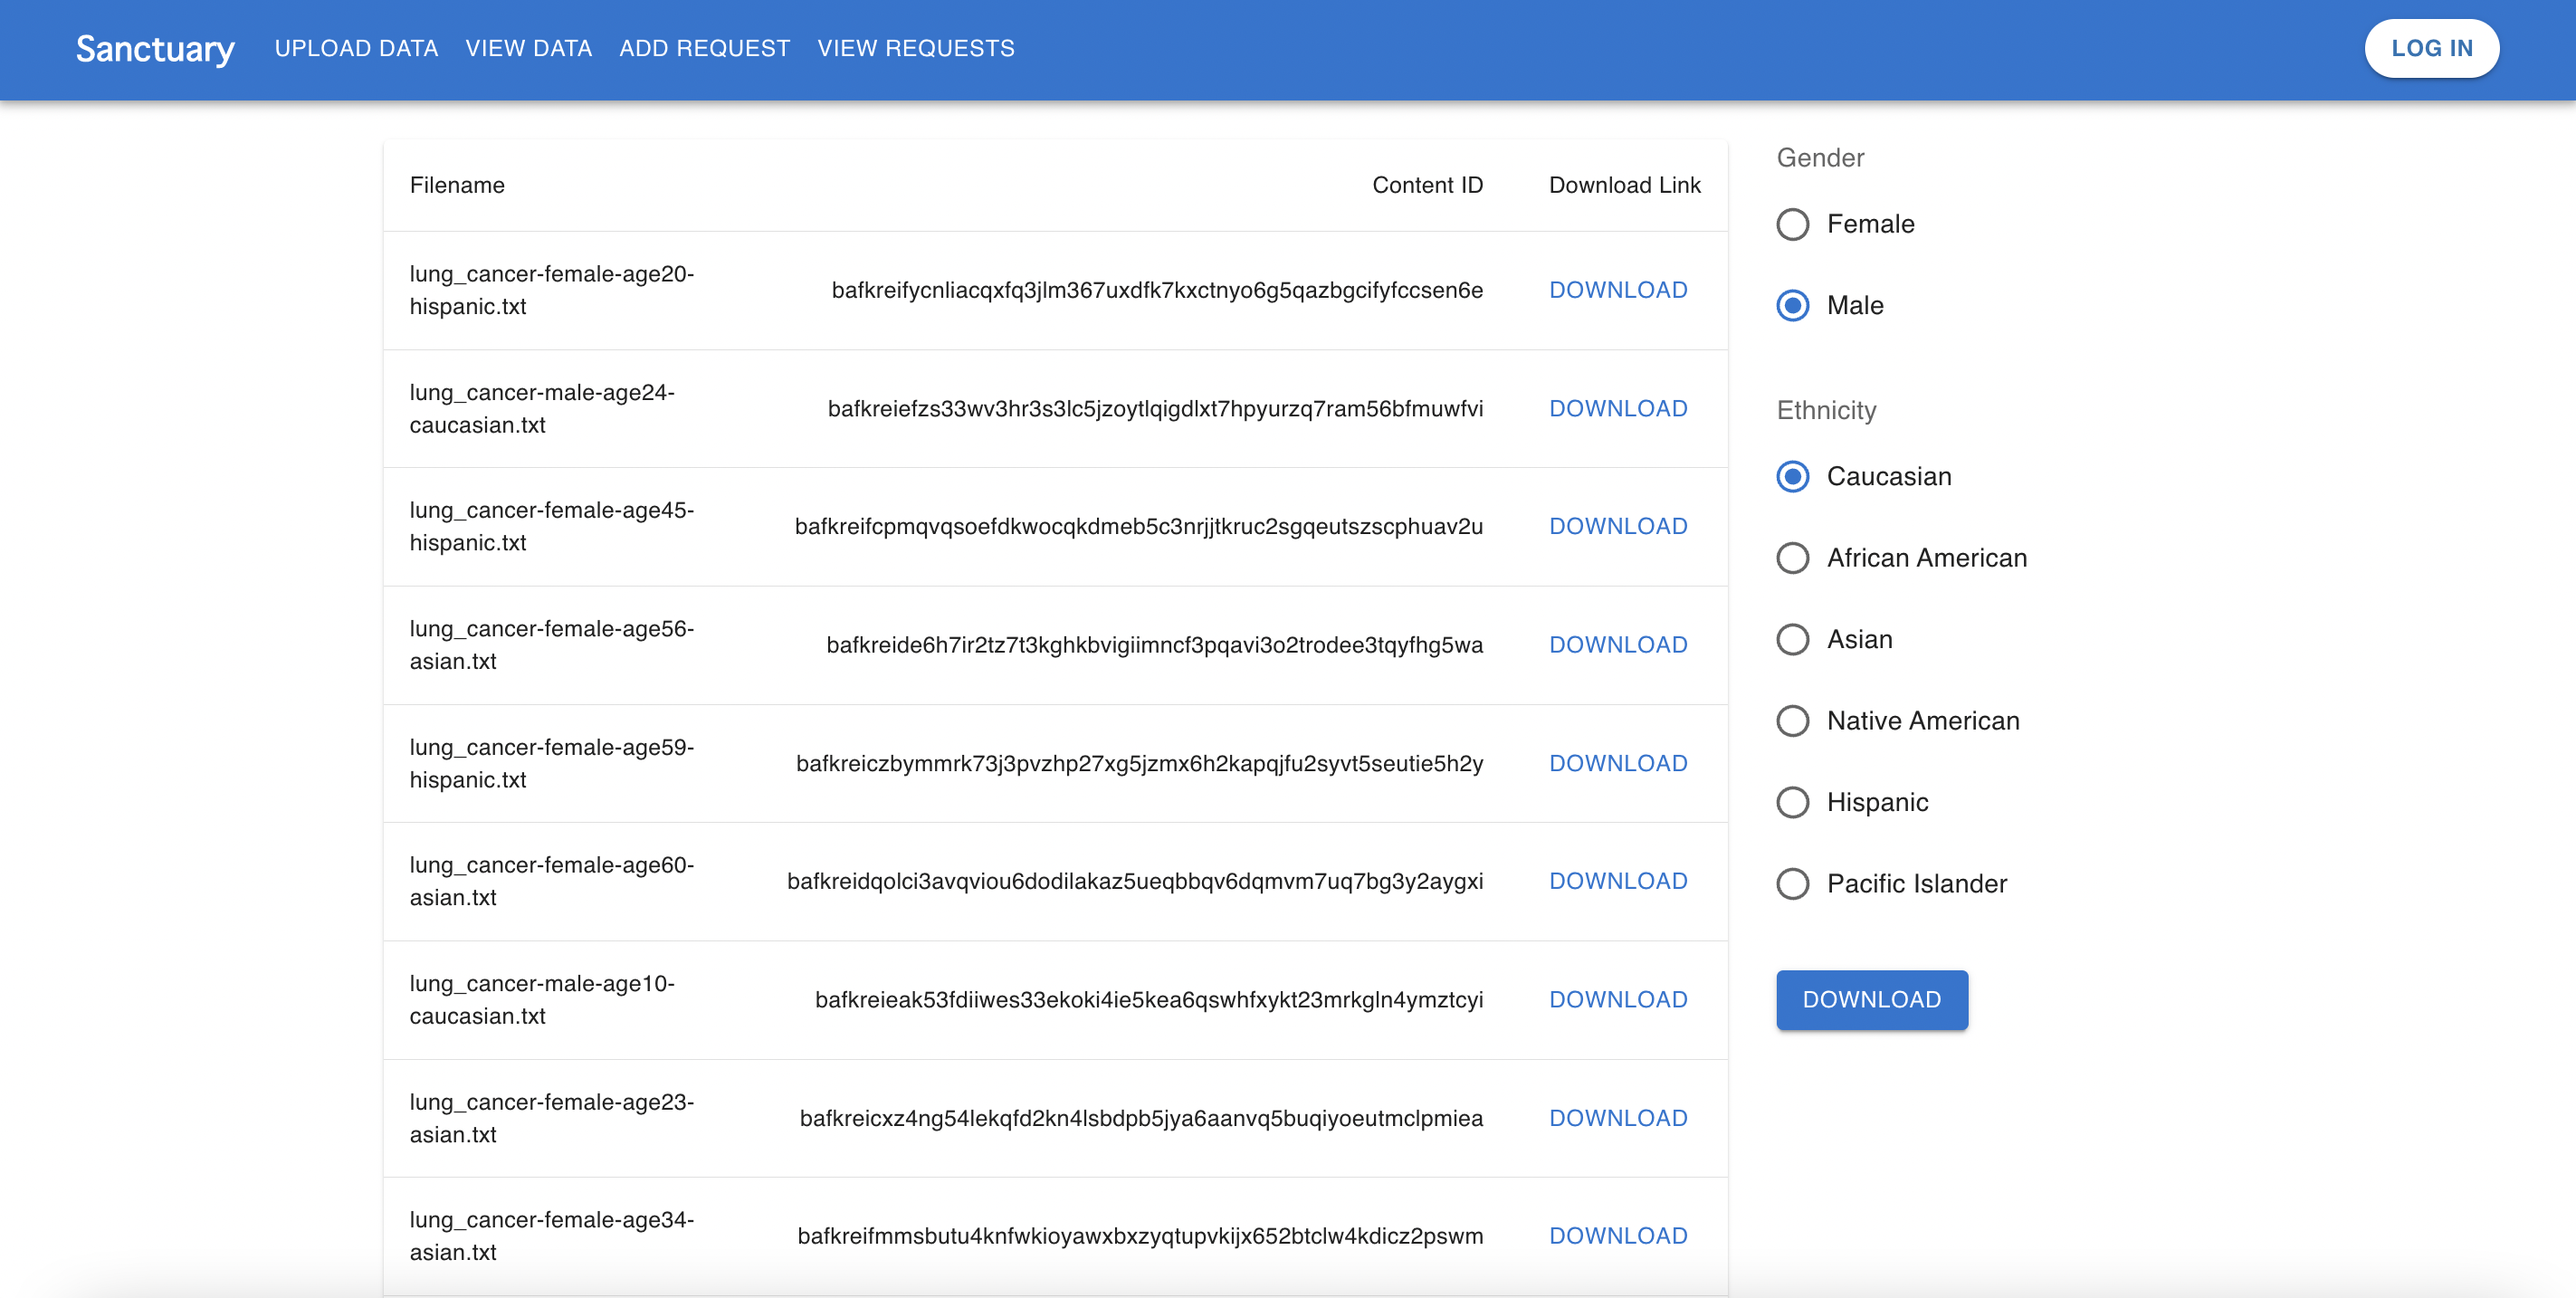Choose Caucasian ethnicity radio button
Screen dimensions: 2576x1298
pyautogui.click(x=1792, y=476)
